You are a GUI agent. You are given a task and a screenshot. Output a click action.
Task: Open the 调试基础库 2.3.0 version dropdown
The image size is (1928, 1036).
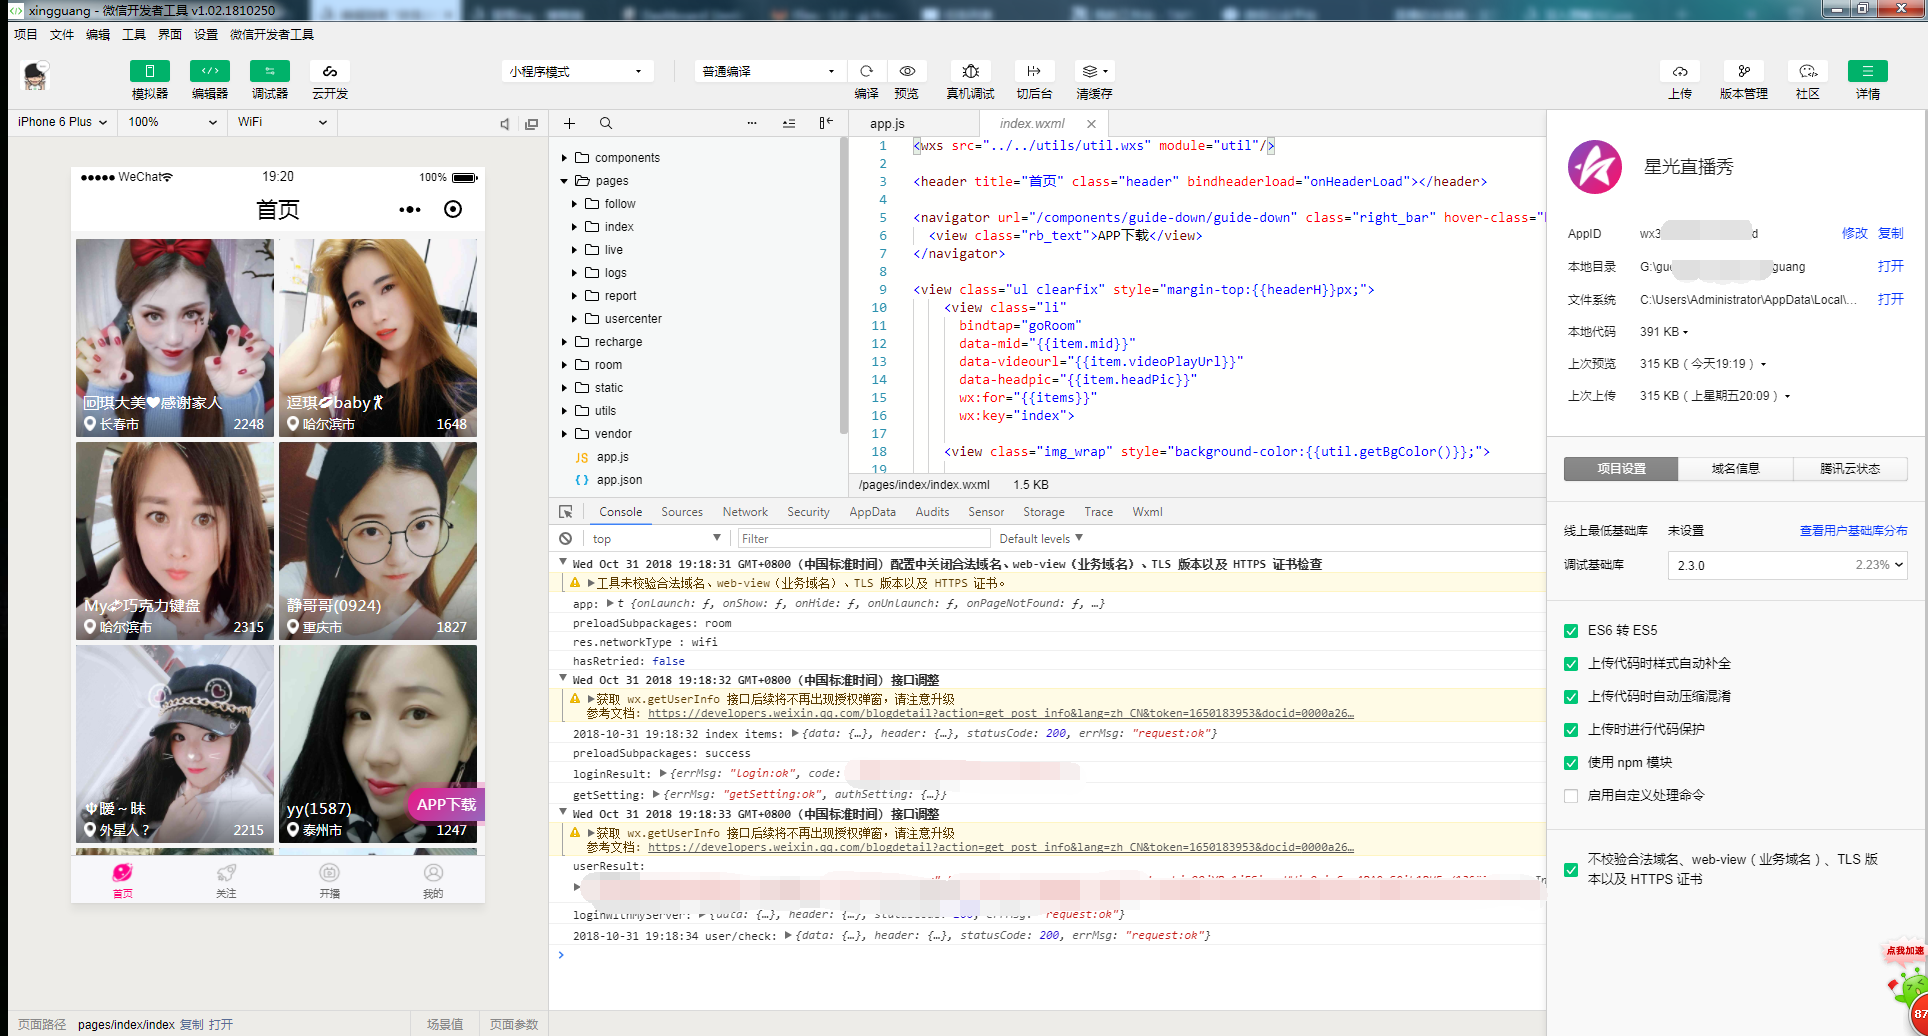1786,565
